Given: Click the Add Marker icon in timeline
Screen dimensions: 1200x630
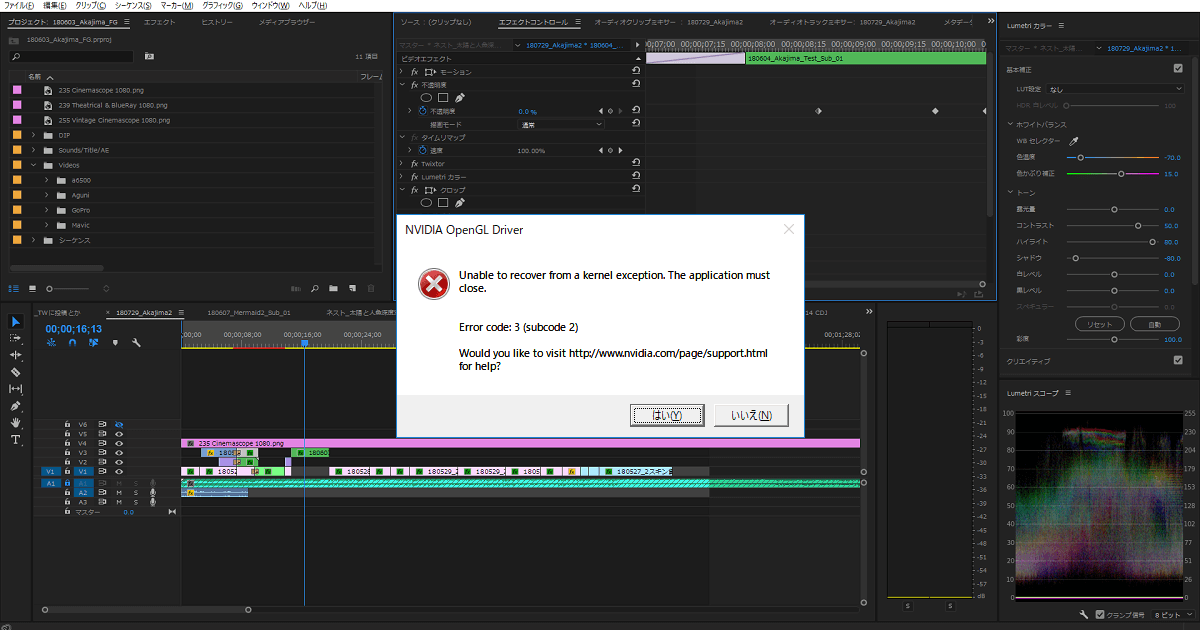Looking at the screenshot, I should click(x=115, y=342).
